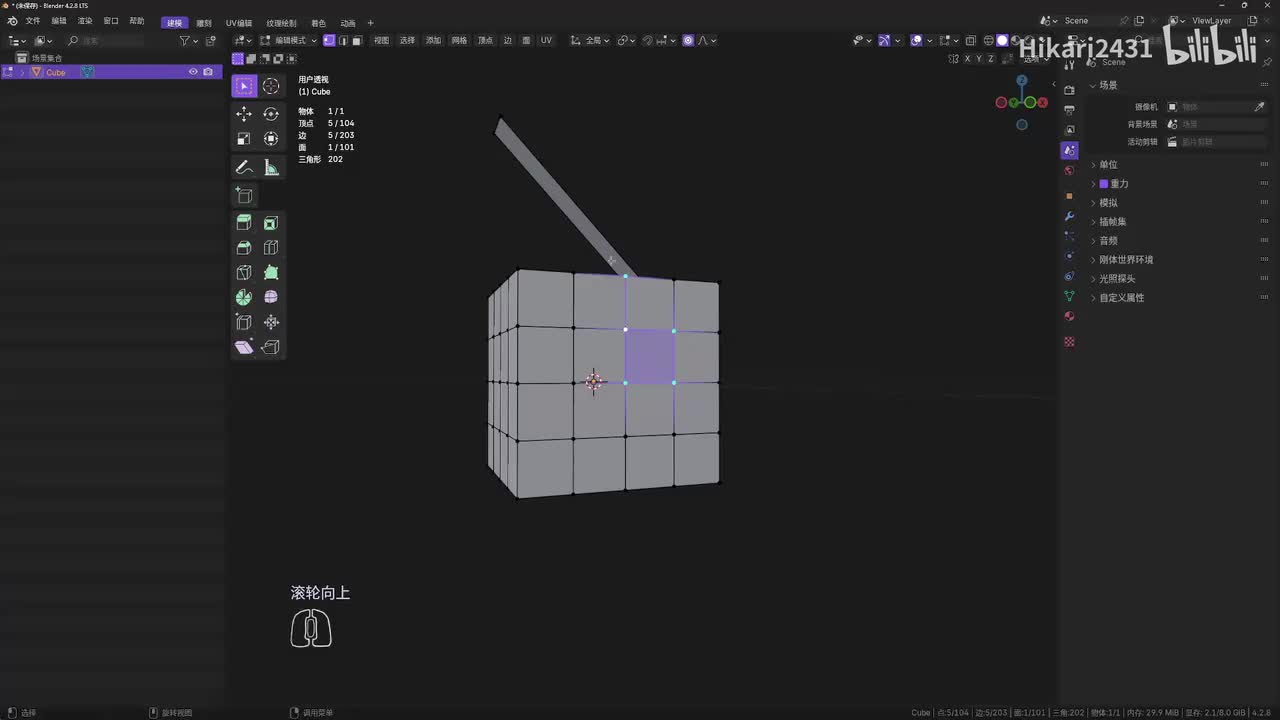1280x720 pixels.
Task: Click the camera object field
Action: (x=1215, y=106)
